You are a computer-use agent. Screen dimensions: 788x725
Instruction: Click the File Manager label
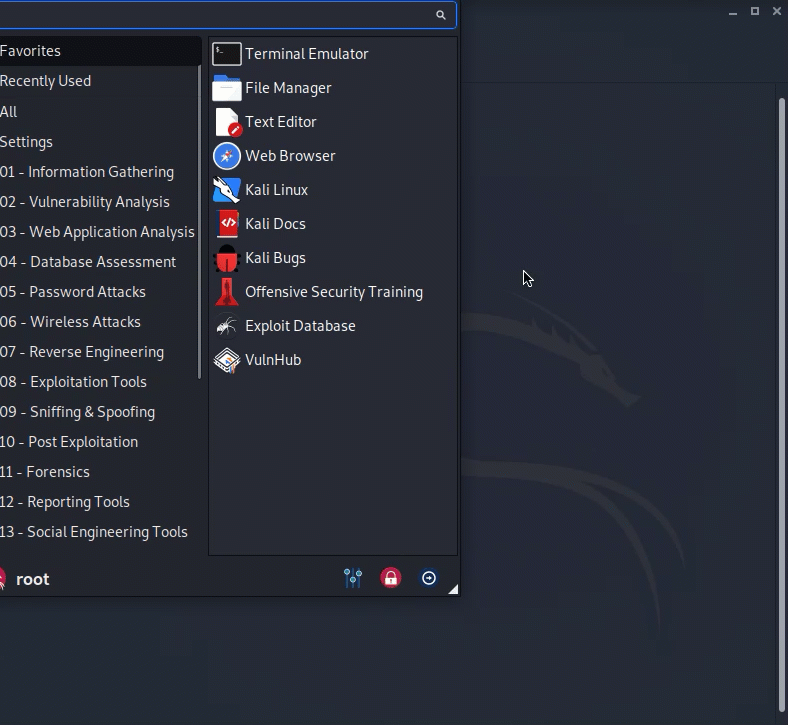(288, 88)
